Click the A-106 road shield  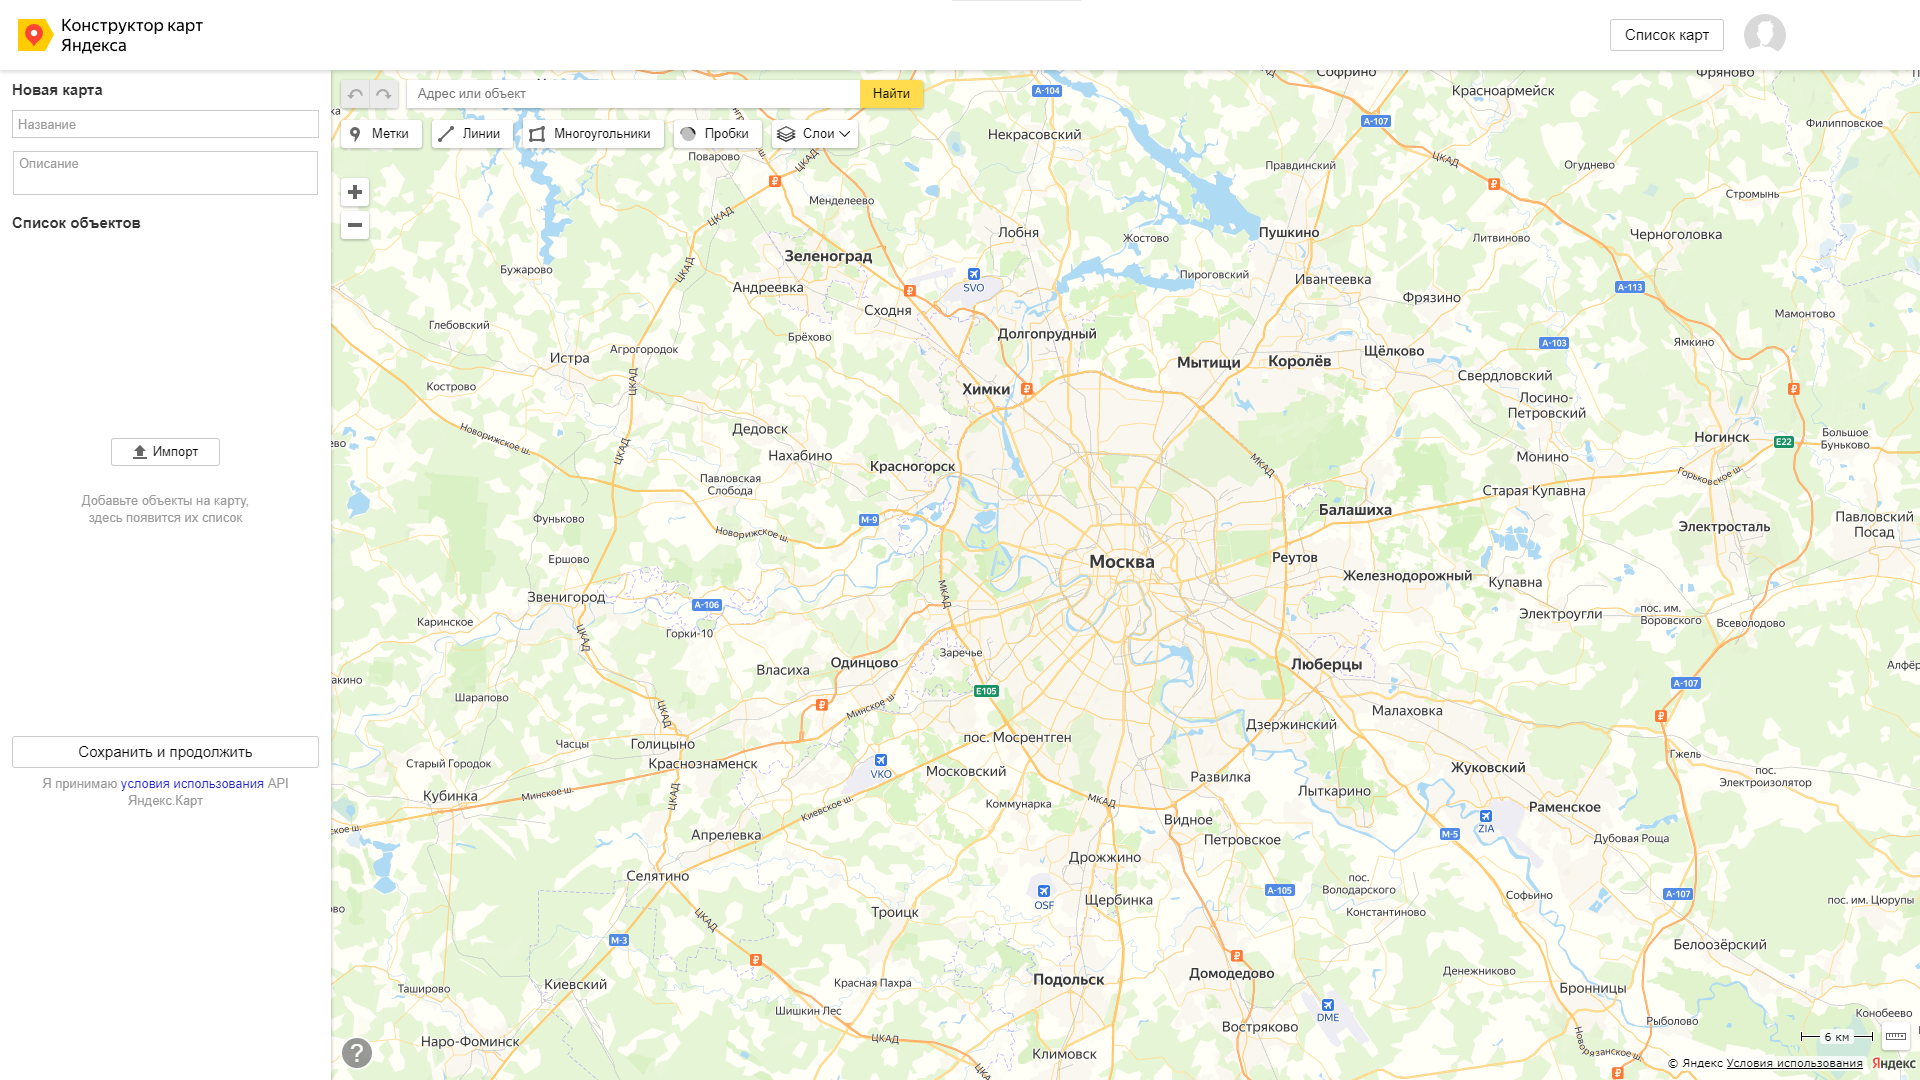point(707,605)
